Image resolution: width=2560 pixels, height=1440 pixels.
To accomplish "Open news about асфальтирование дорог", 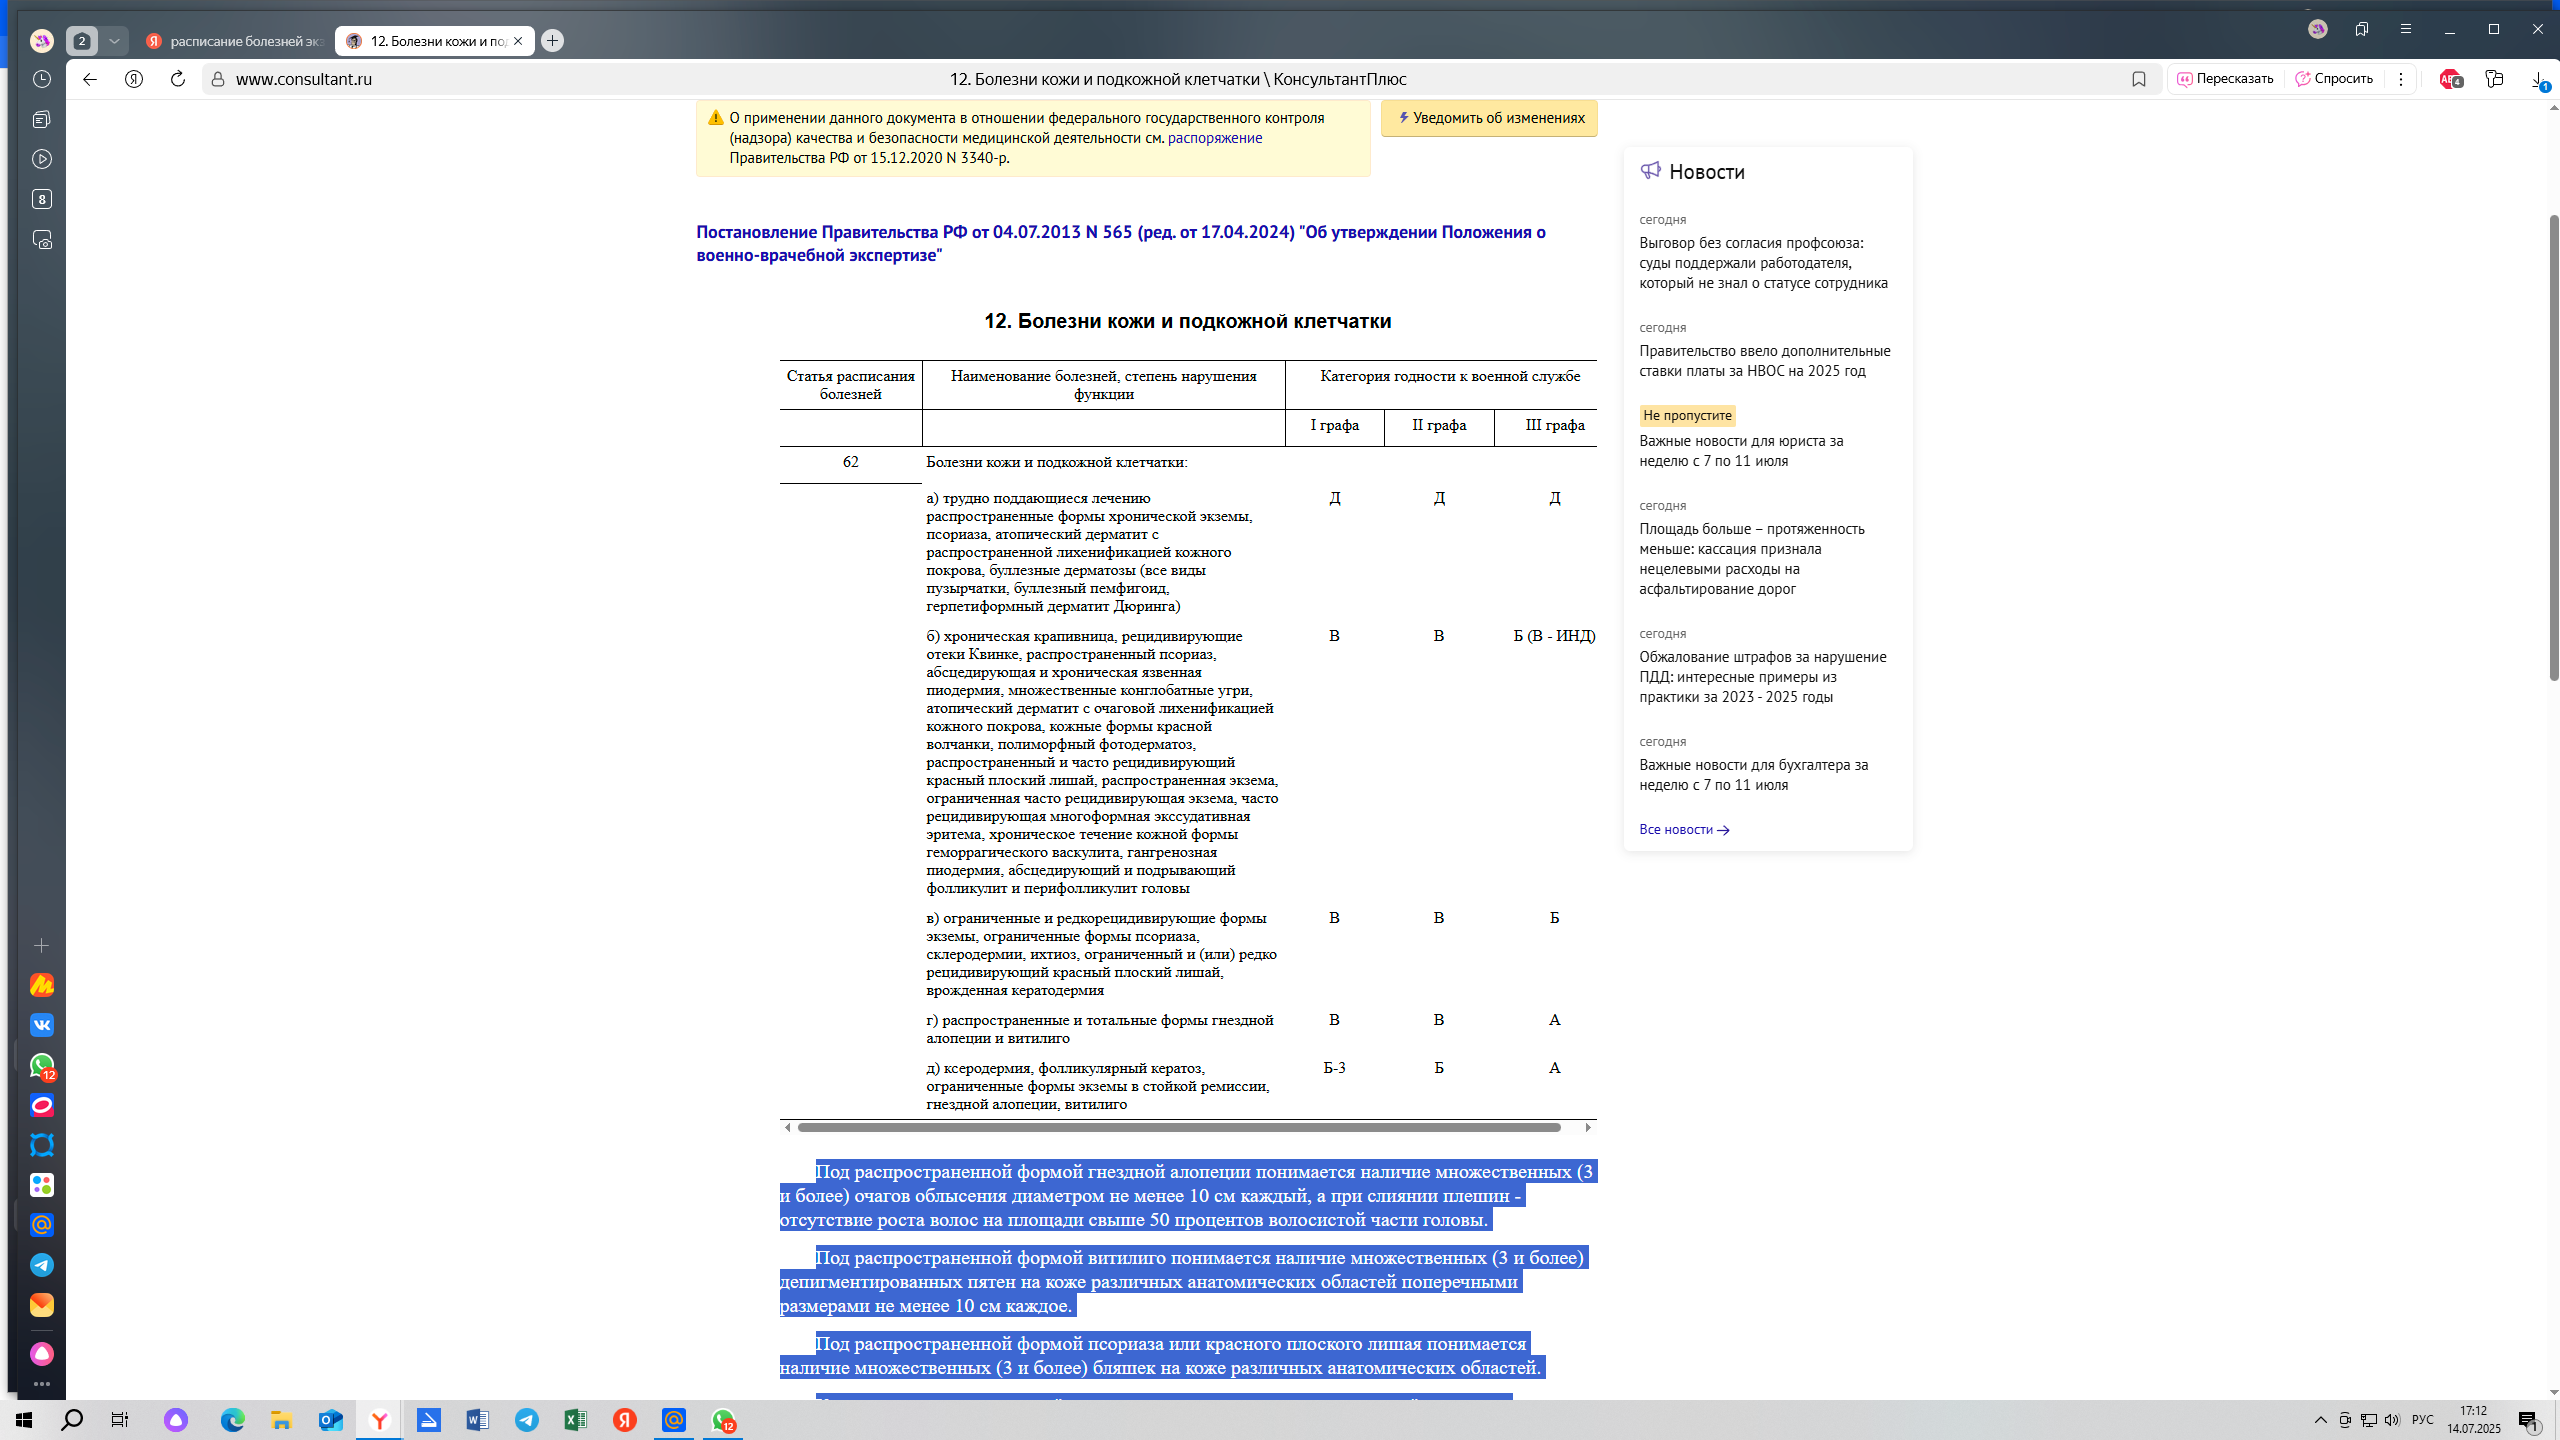I will coord(1751,559).
